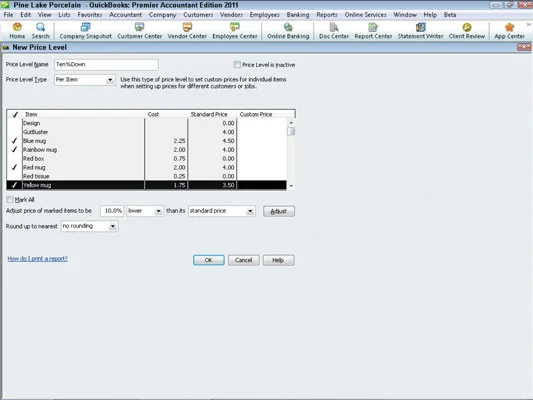Viewport: 533px width, 400px height.
Task: Open the Employee Center icon
Action: pyautogui.click(x=235, y=31)
